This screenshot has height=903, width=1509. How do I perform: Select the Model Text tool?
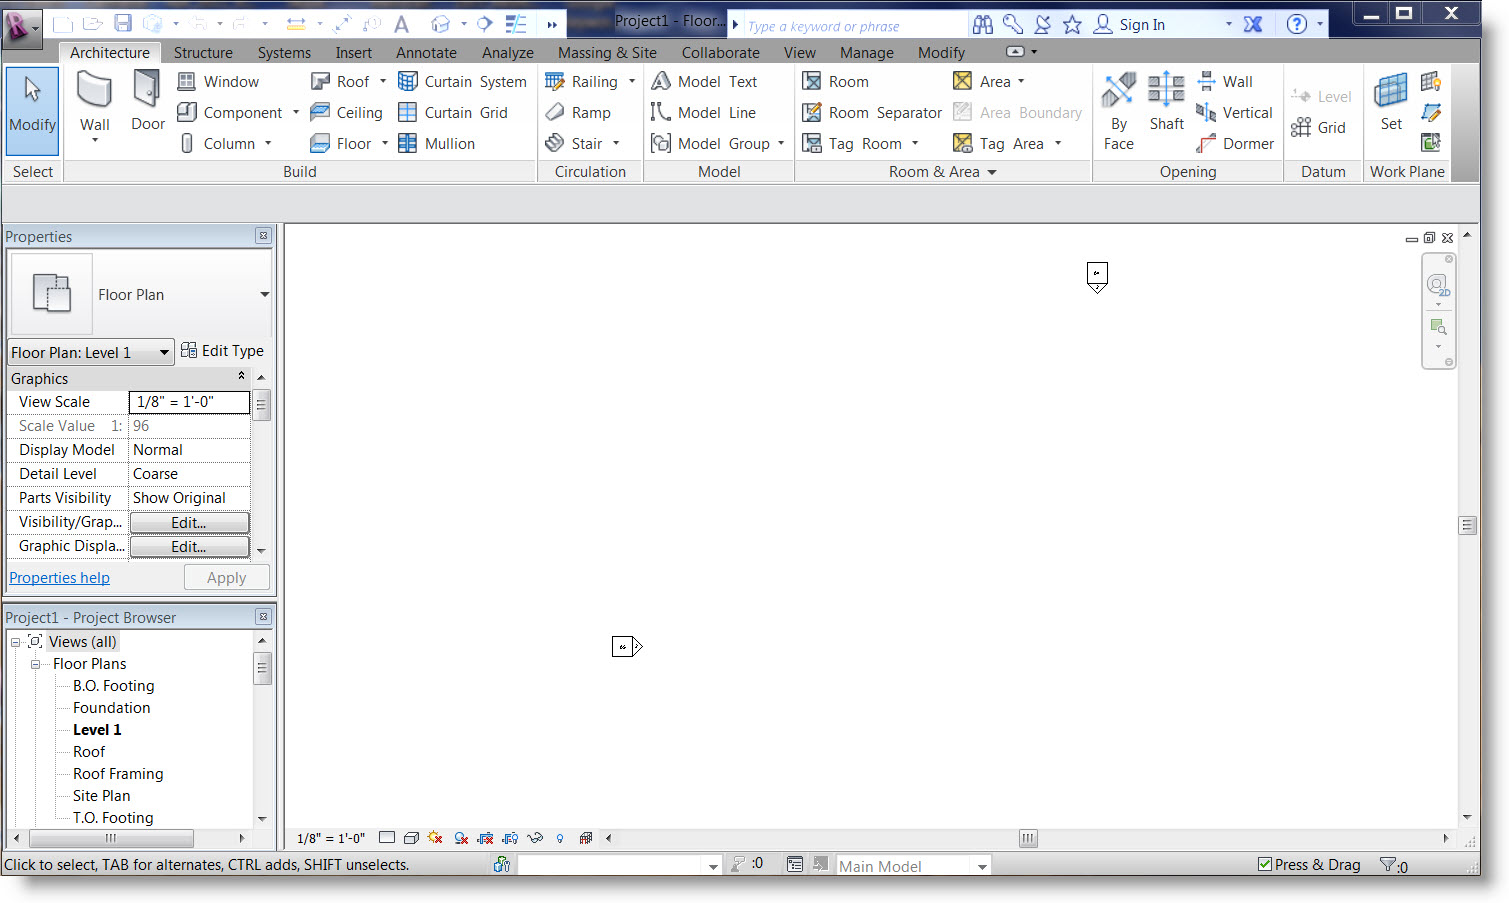click(704, 82)
